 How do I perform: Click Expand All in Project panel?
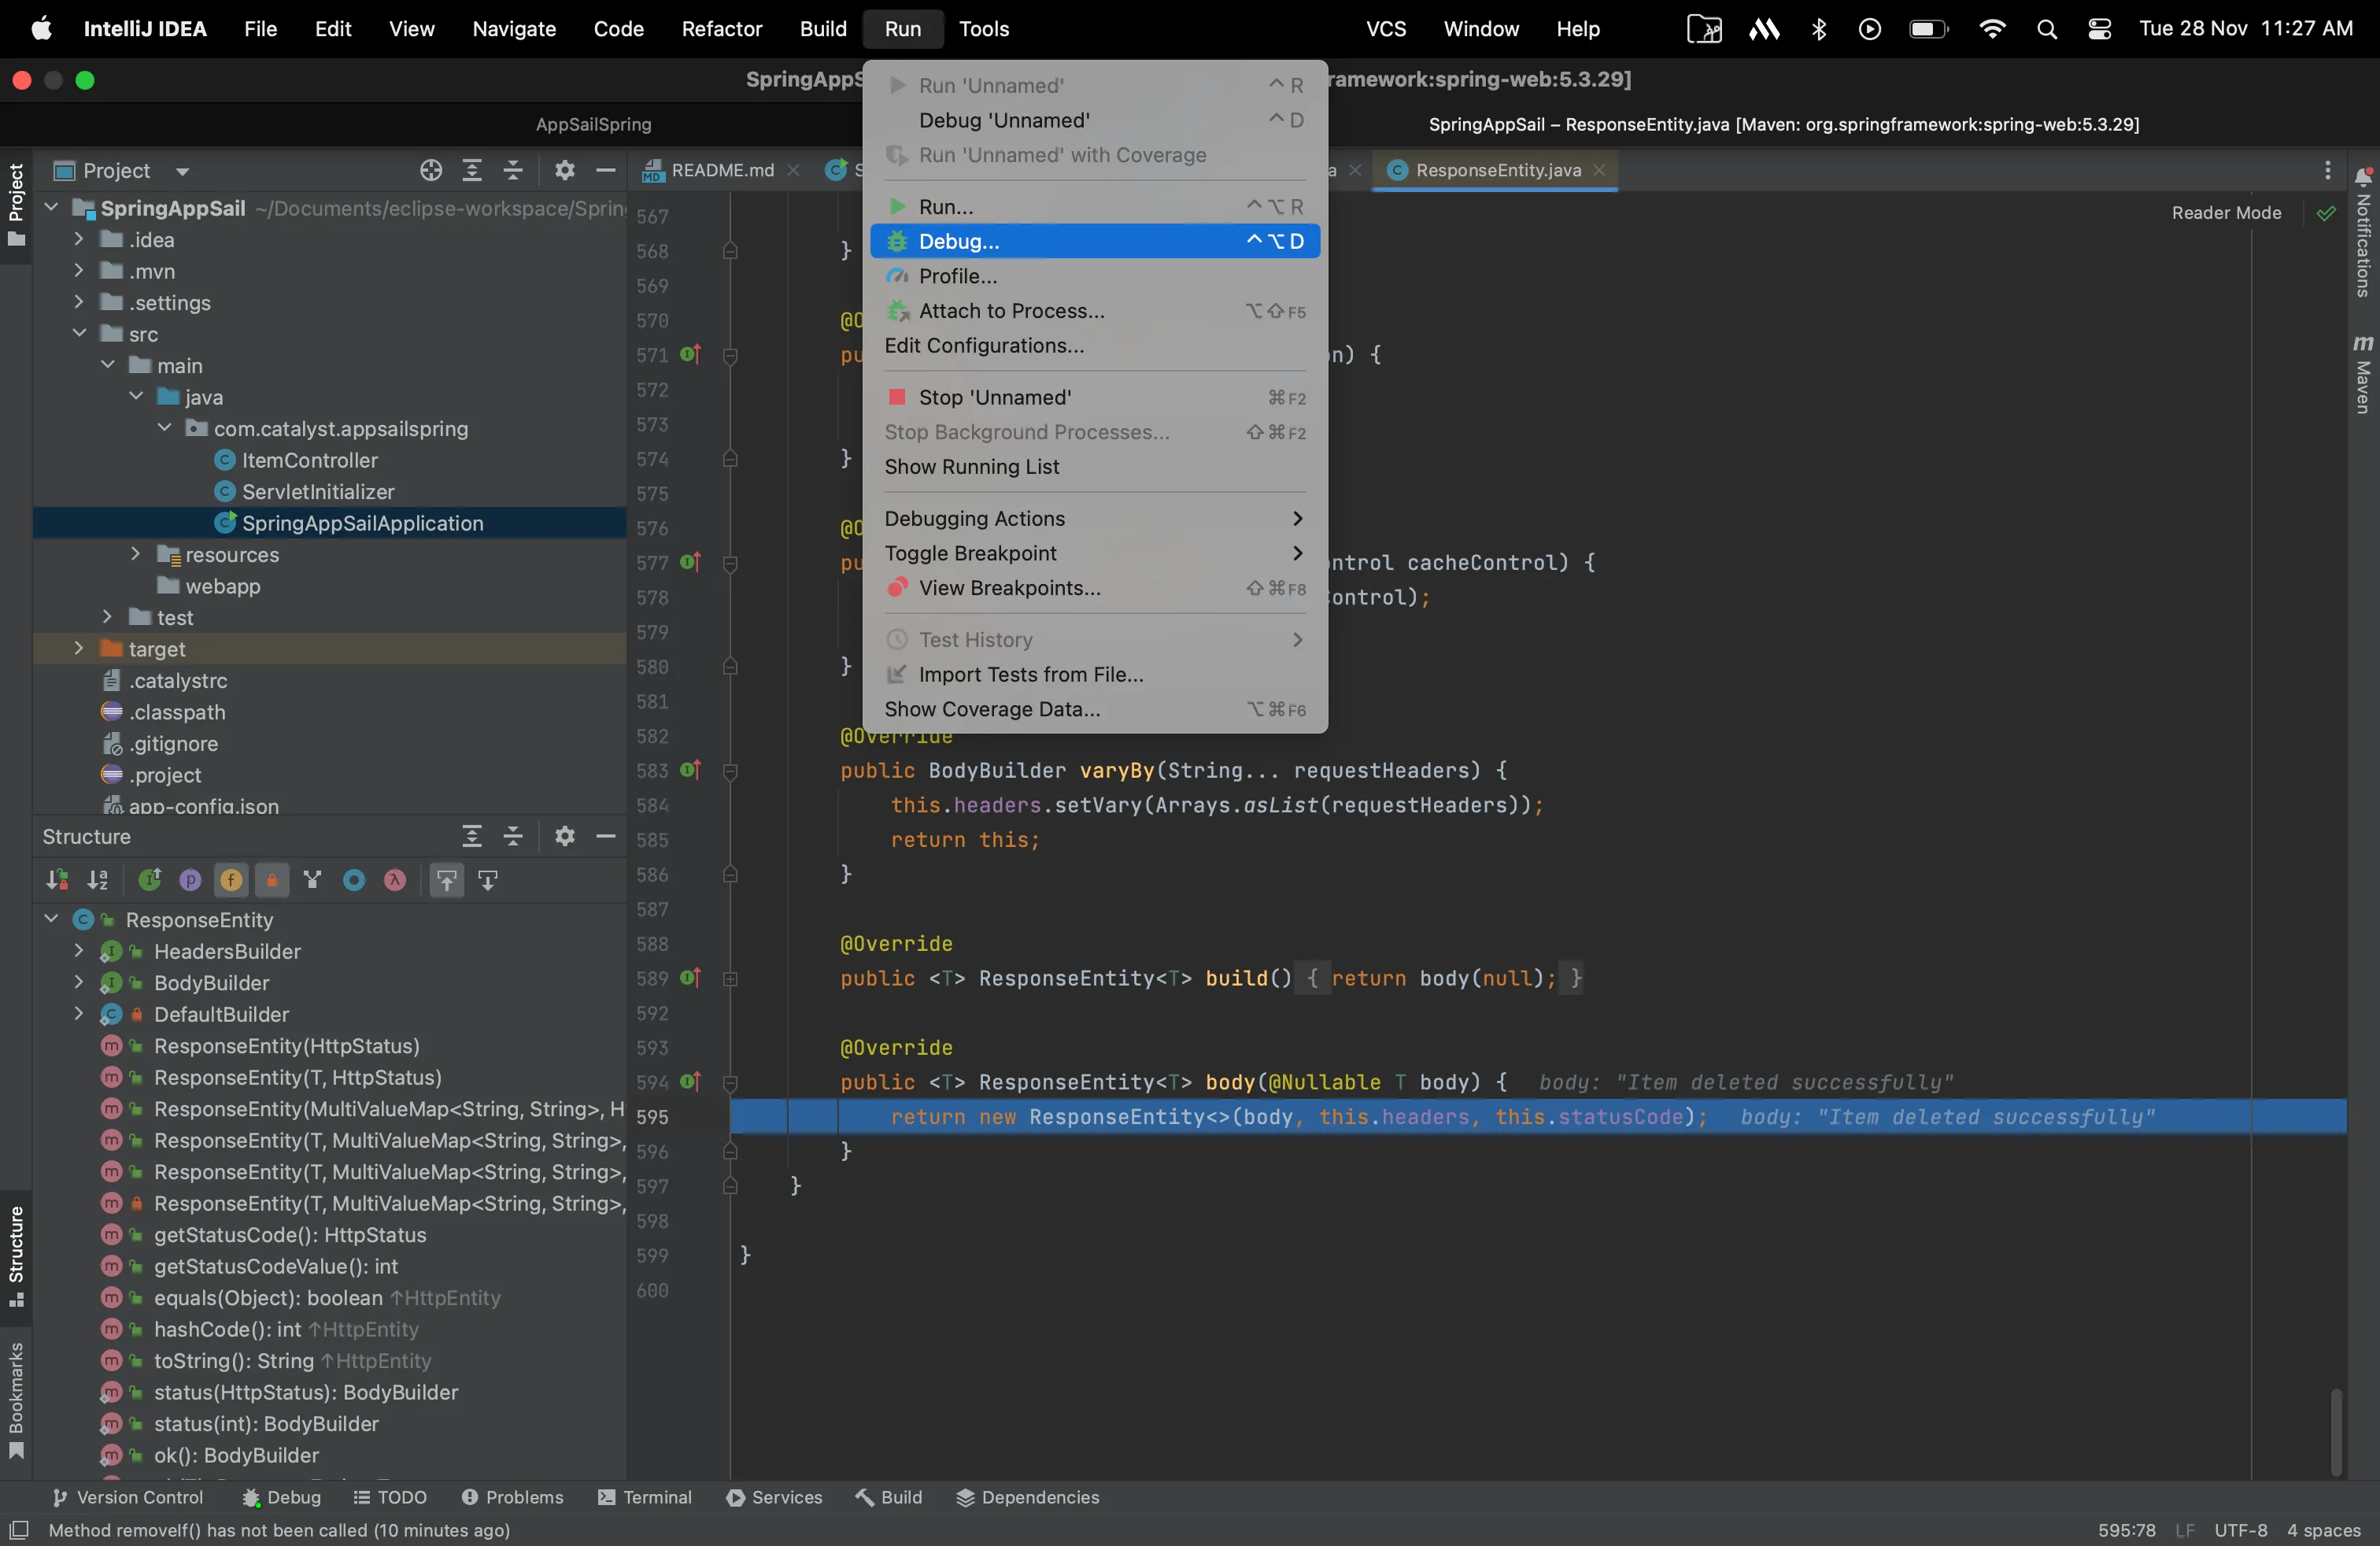click(472, 170)
